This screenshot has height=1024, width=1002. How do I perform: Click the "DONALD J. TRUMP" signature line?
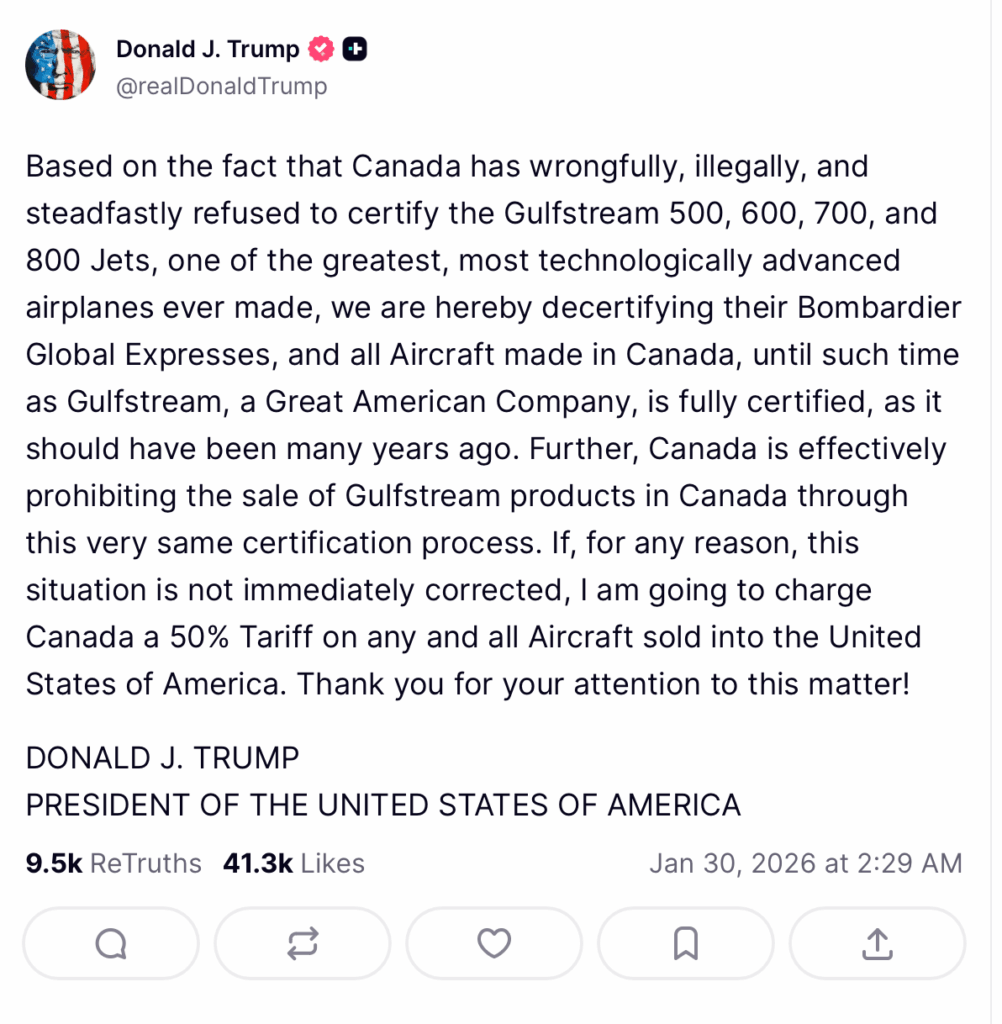pos(162,757)
